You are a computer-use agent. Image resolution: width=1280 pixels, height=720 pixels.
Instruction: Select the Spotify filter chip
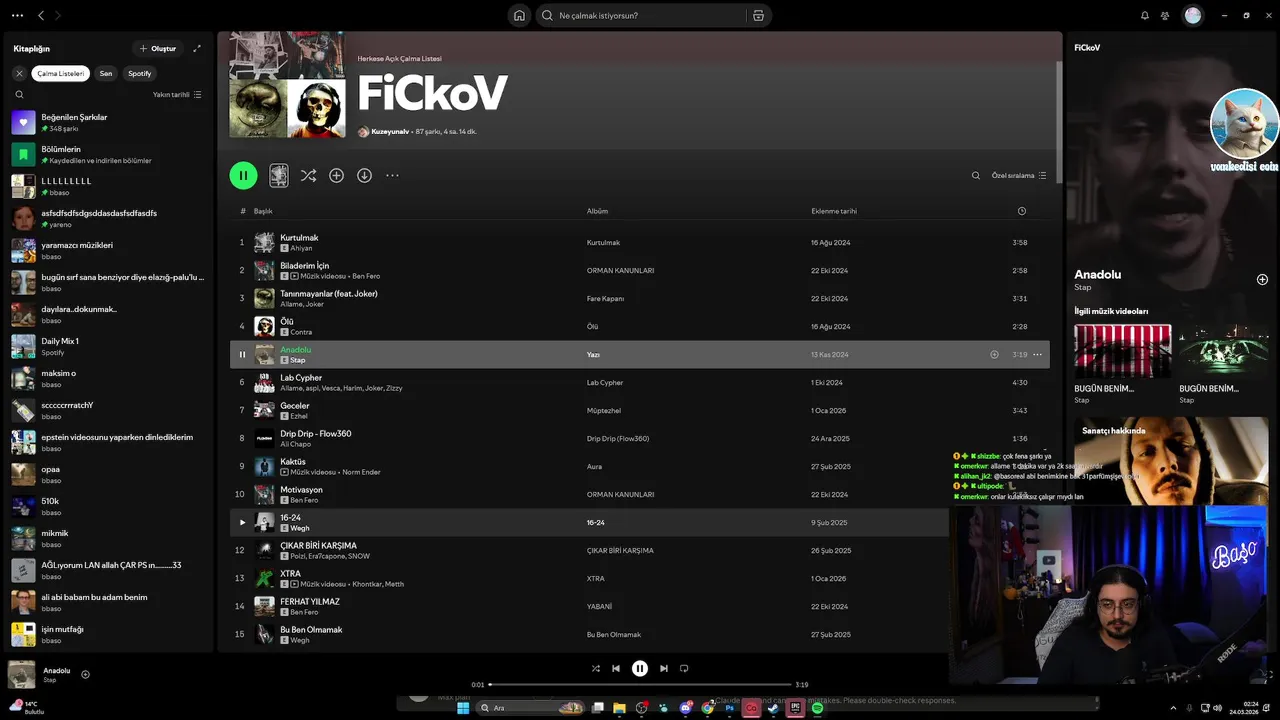pos(140,73)
